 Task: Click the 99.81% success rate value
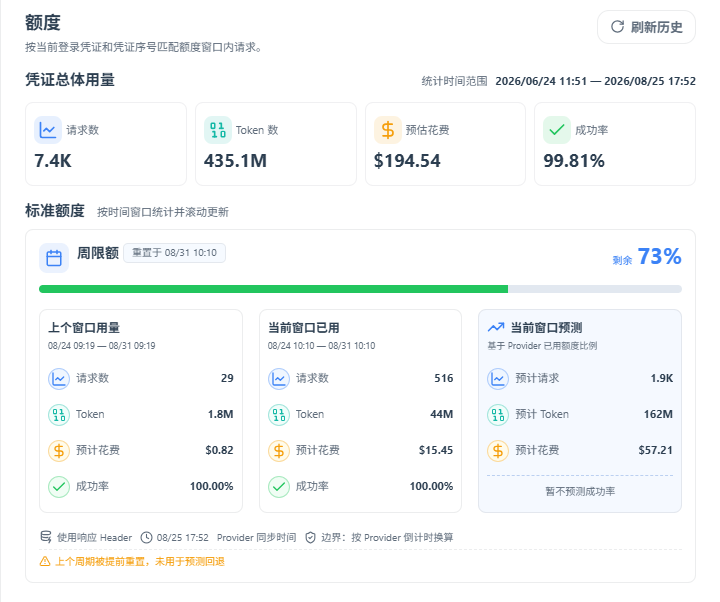(x=574, y=161)
